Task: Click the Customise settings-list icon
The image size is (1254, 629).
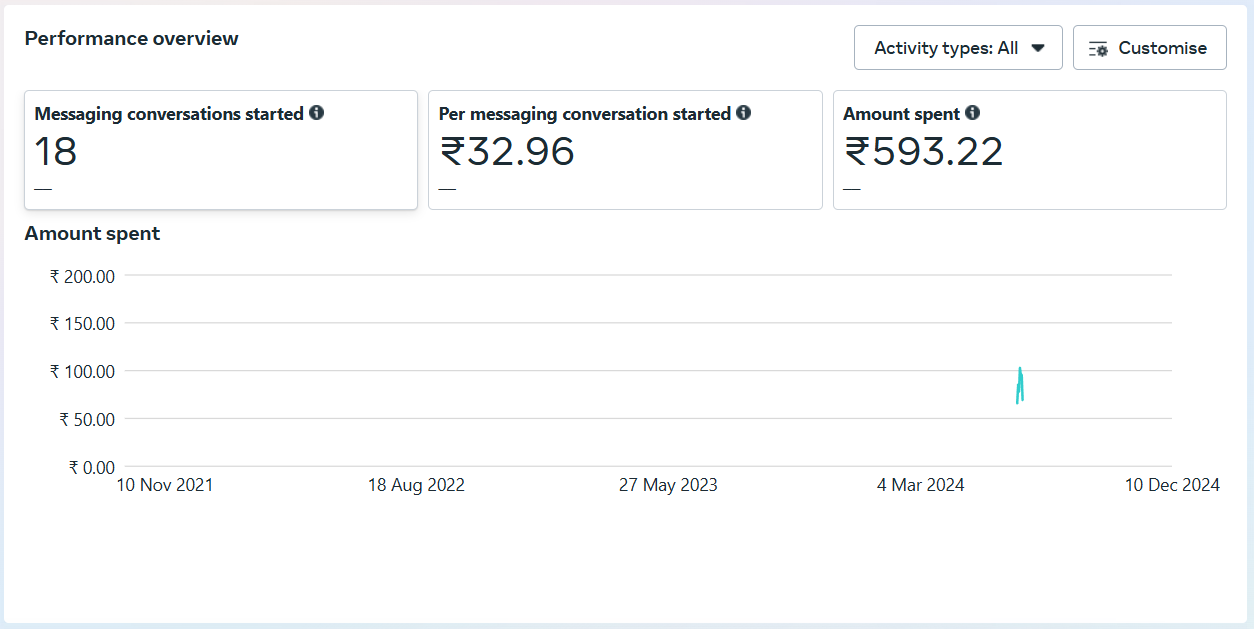Action: point(1098,49)
